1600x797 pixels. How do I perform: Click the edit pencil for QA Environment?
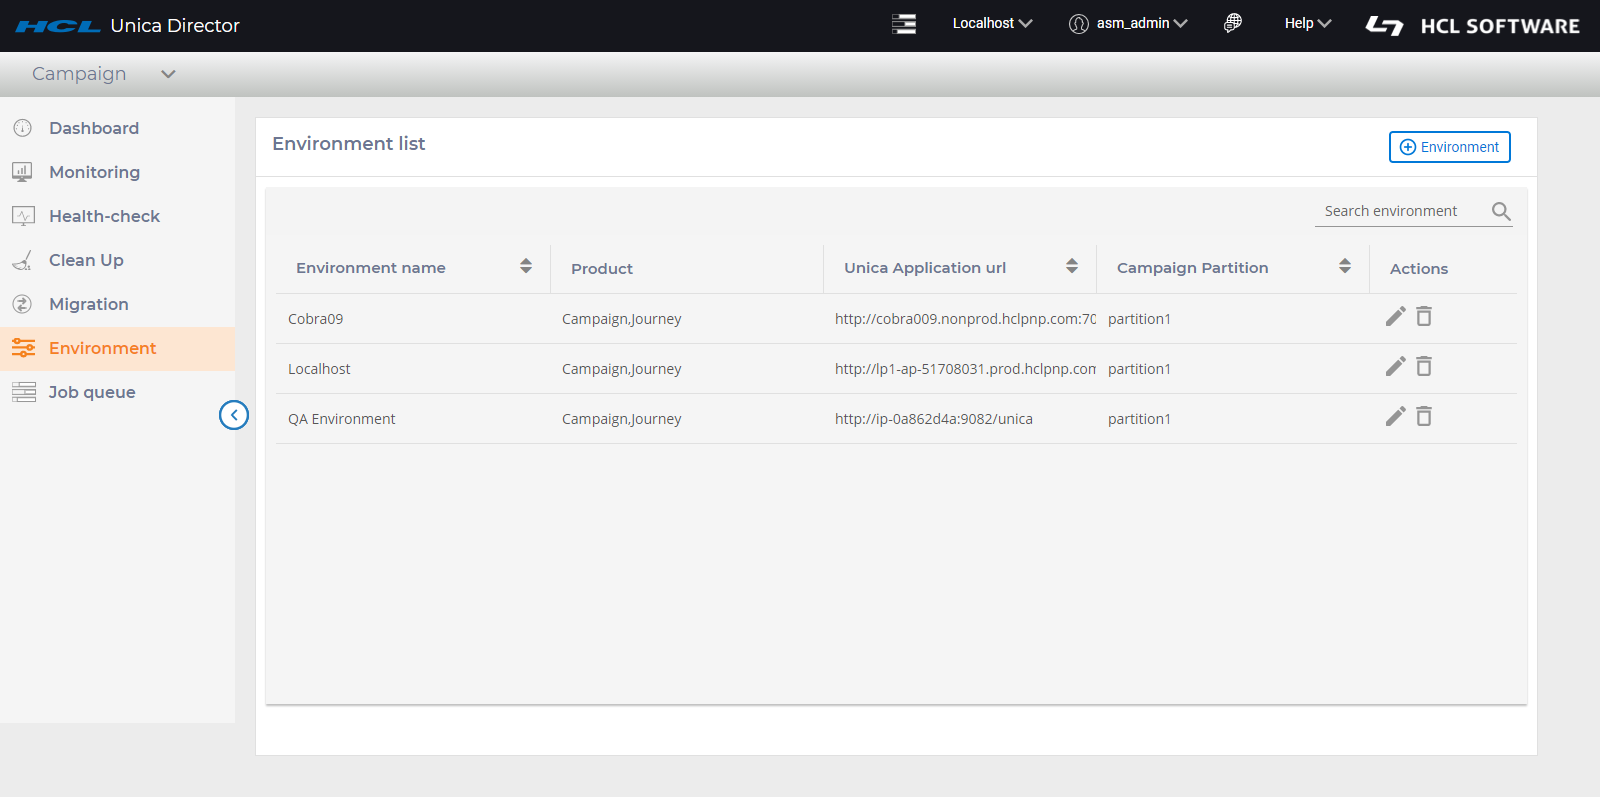[x=1395, y=417]
